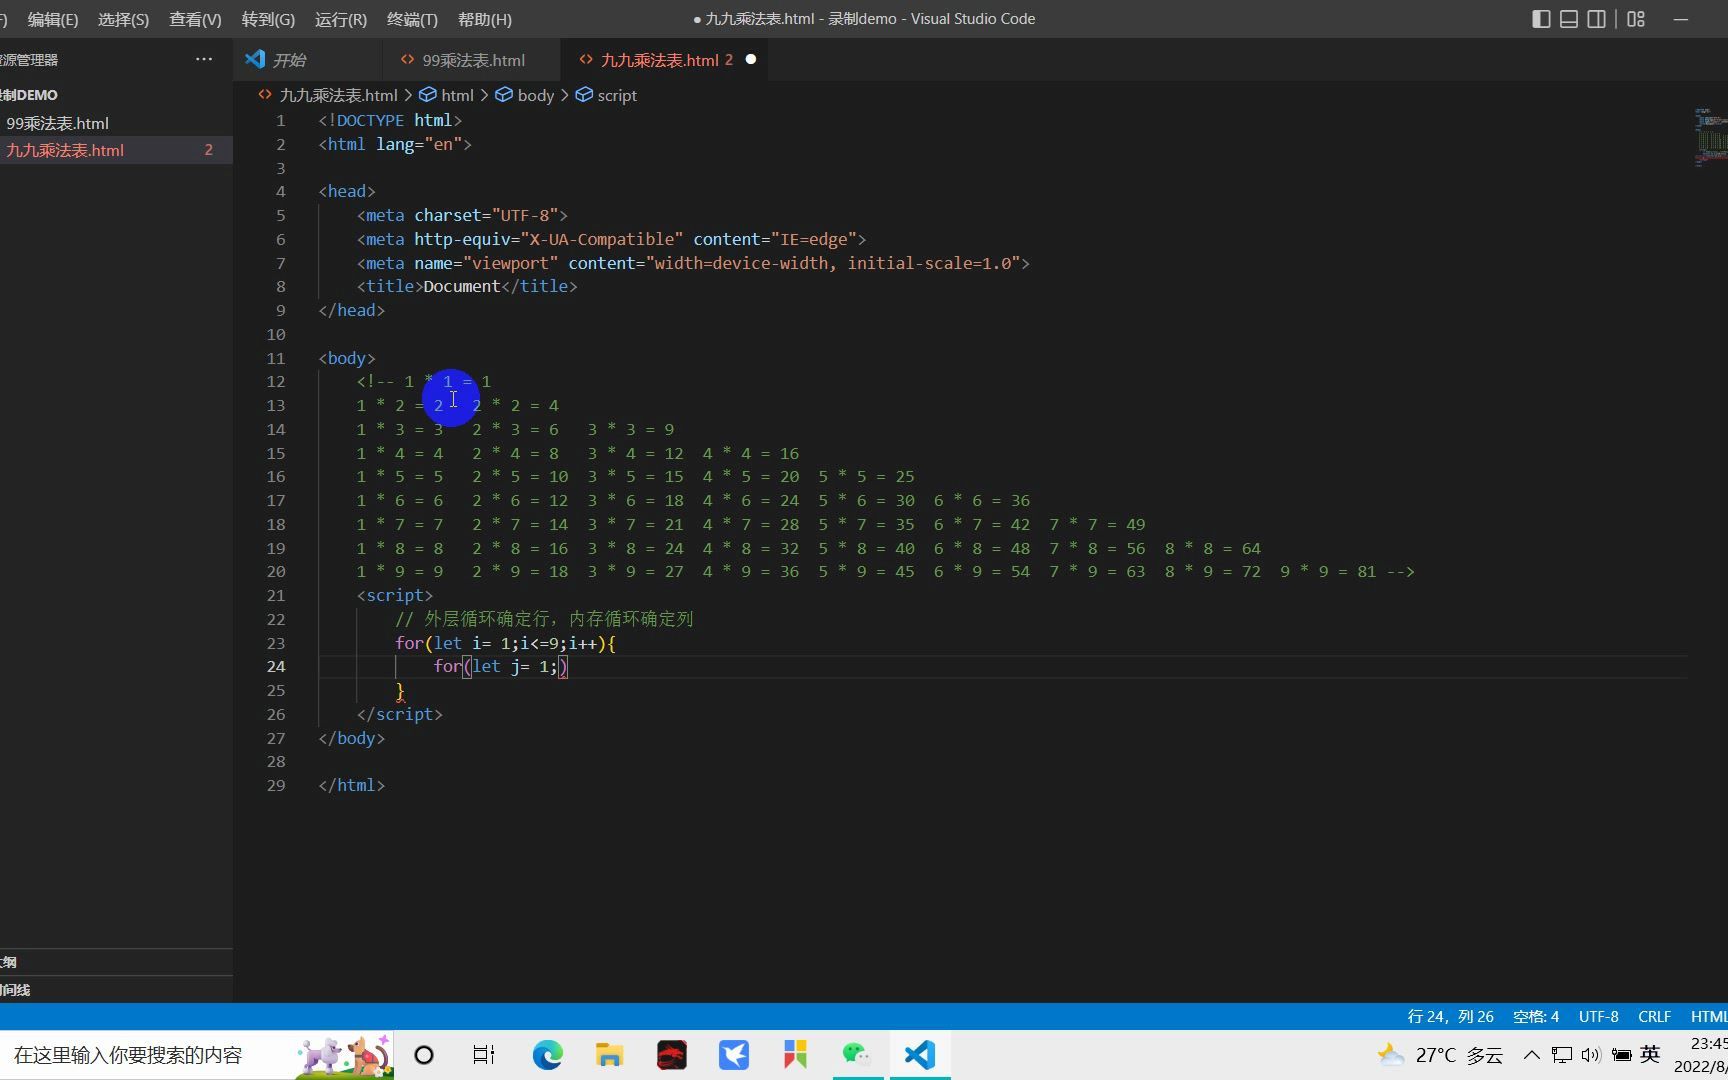The image size is (1728, 1080).
Task: Collapse DEMO folder section header
Action: point(116,95)
